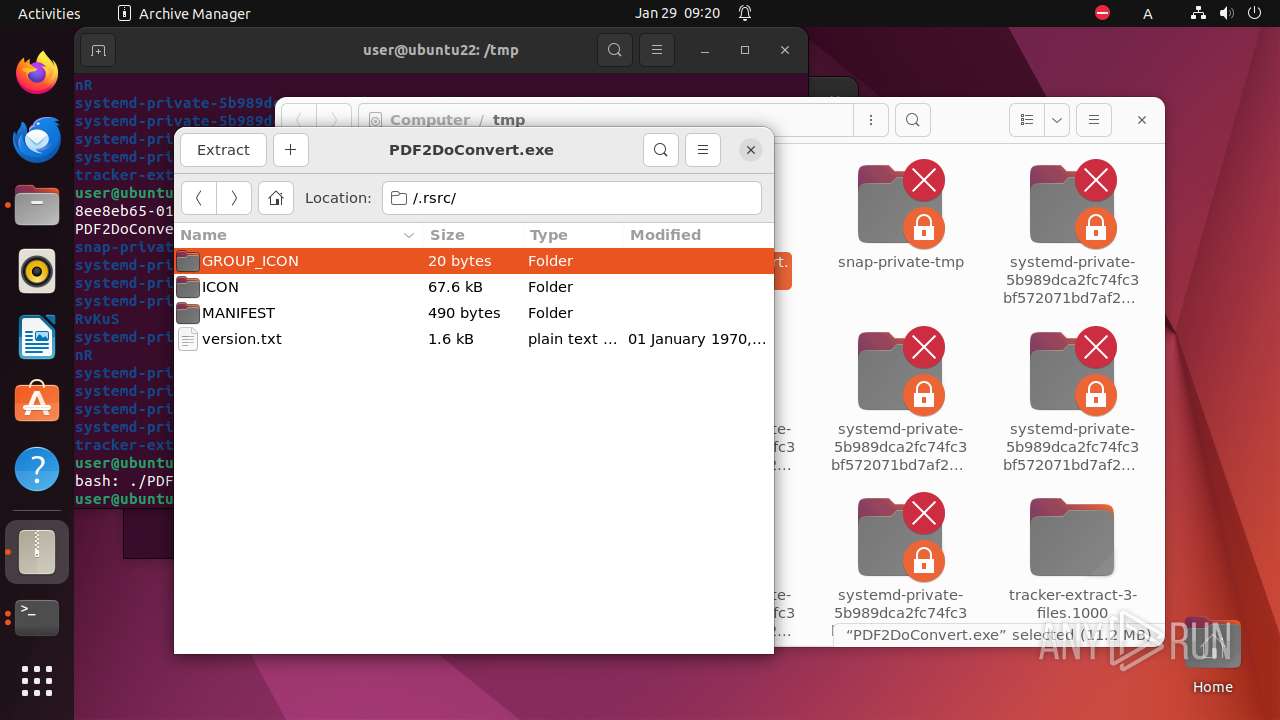This screenshot has width=1280, height=720.
Task: Open Ubuntu Software from the dock
Action: pos(37,402)
